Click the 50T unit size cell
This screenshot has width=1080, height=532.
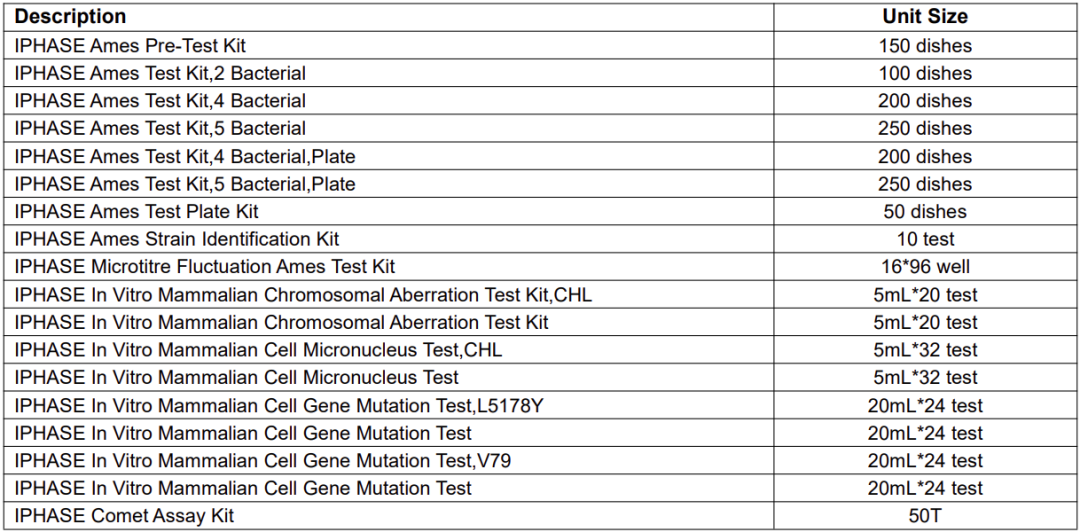925,516
